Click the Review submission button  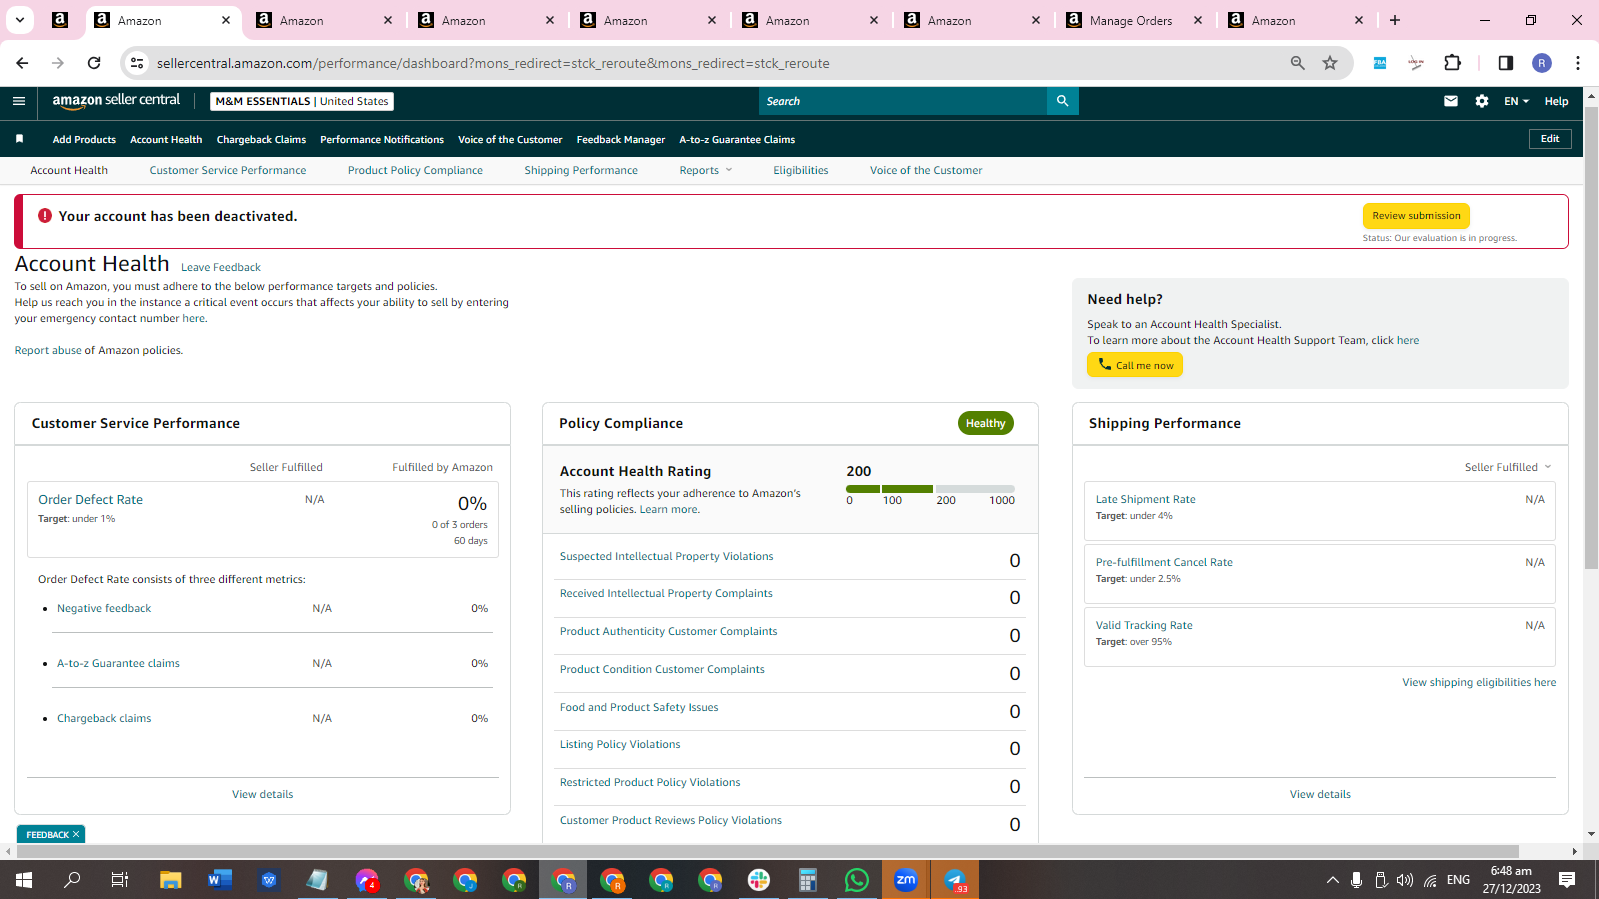pos(1416,216)
